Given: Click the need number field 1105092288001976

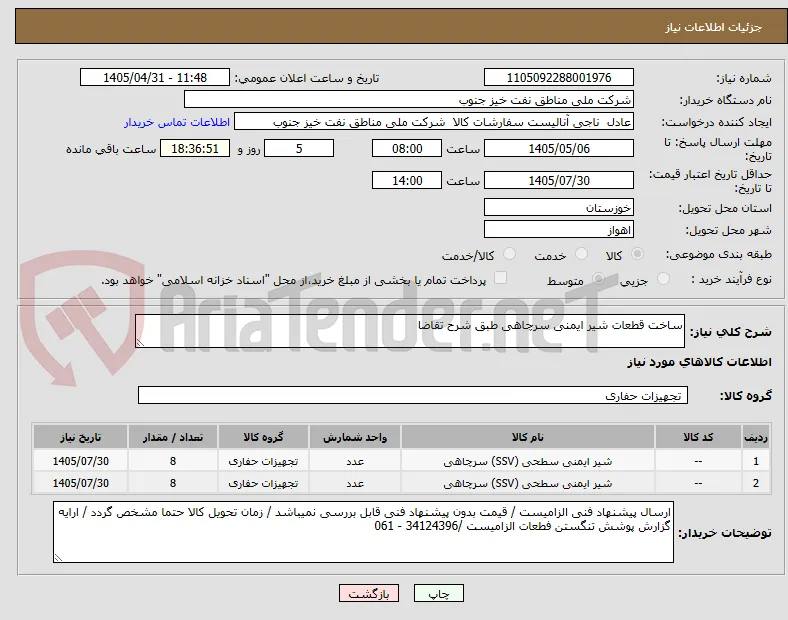Looking at the screenshot, I should pyautogui.click(x=559, y=77).
